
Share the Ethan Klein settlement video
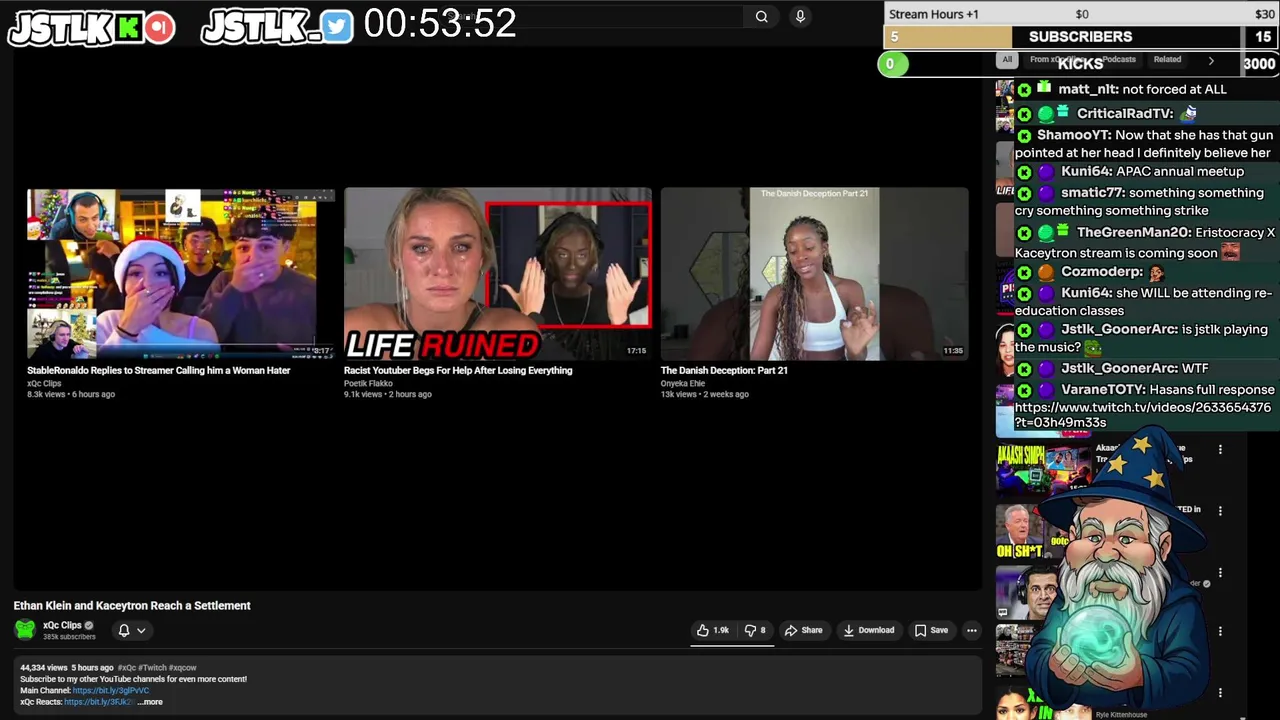coord(803,630)
